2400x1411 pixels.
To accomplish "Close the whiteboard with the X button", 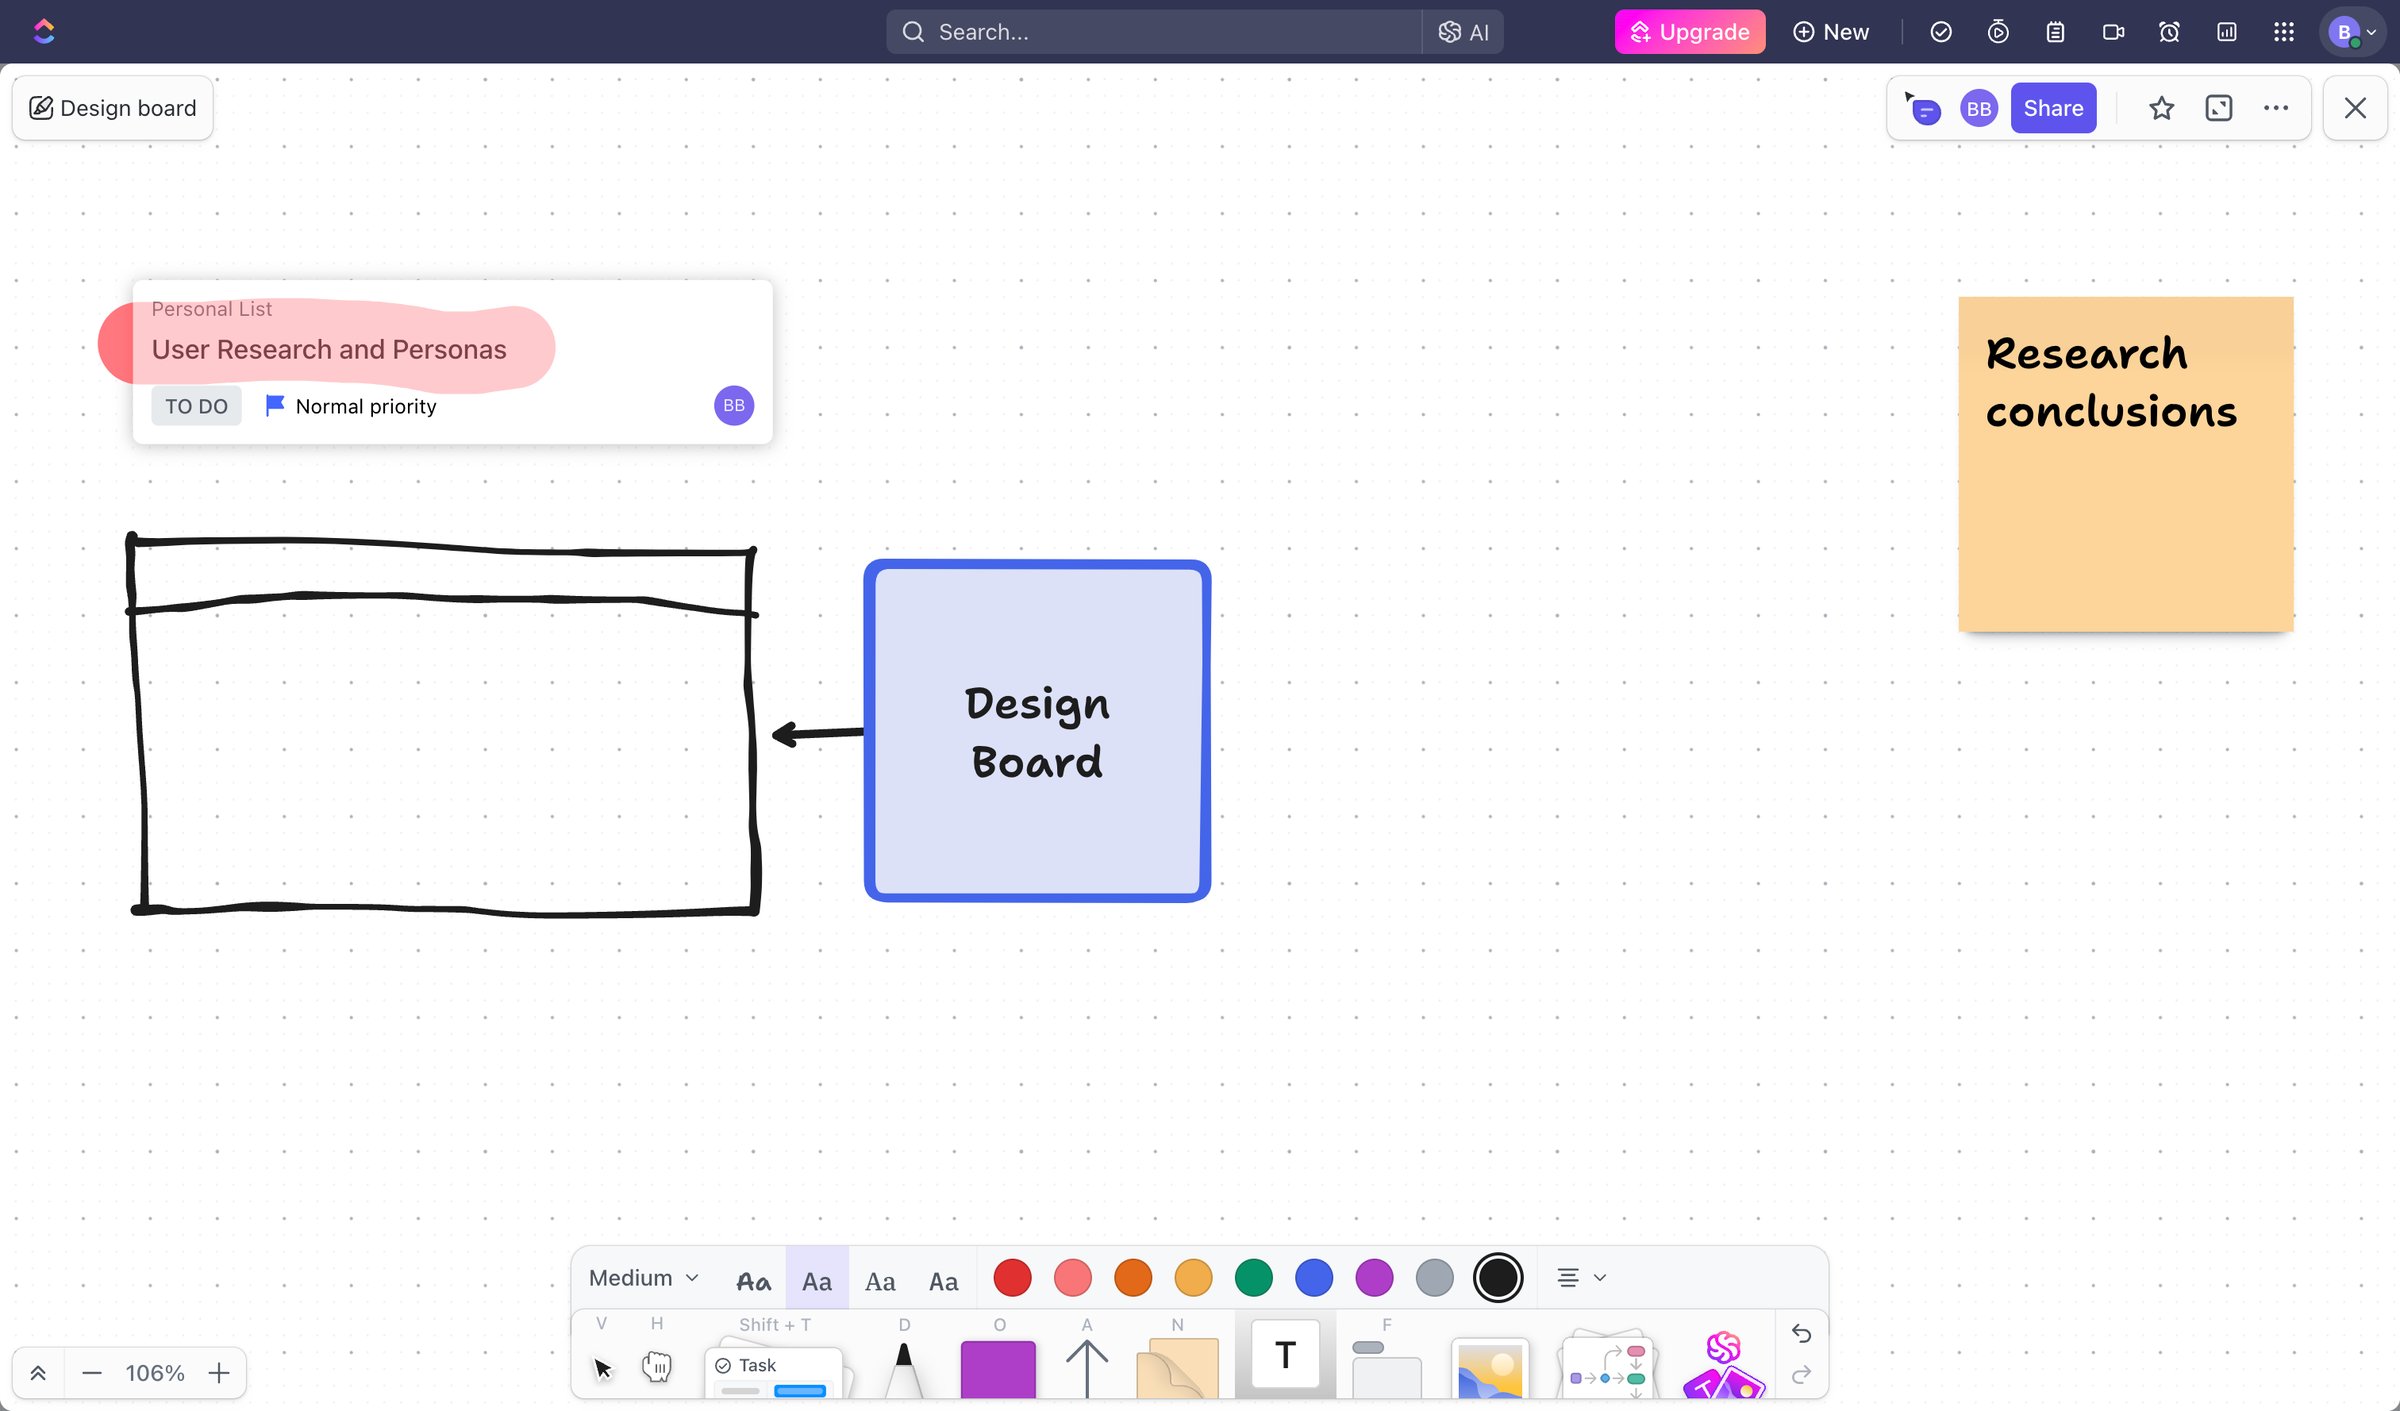I will pos(2355,108).
